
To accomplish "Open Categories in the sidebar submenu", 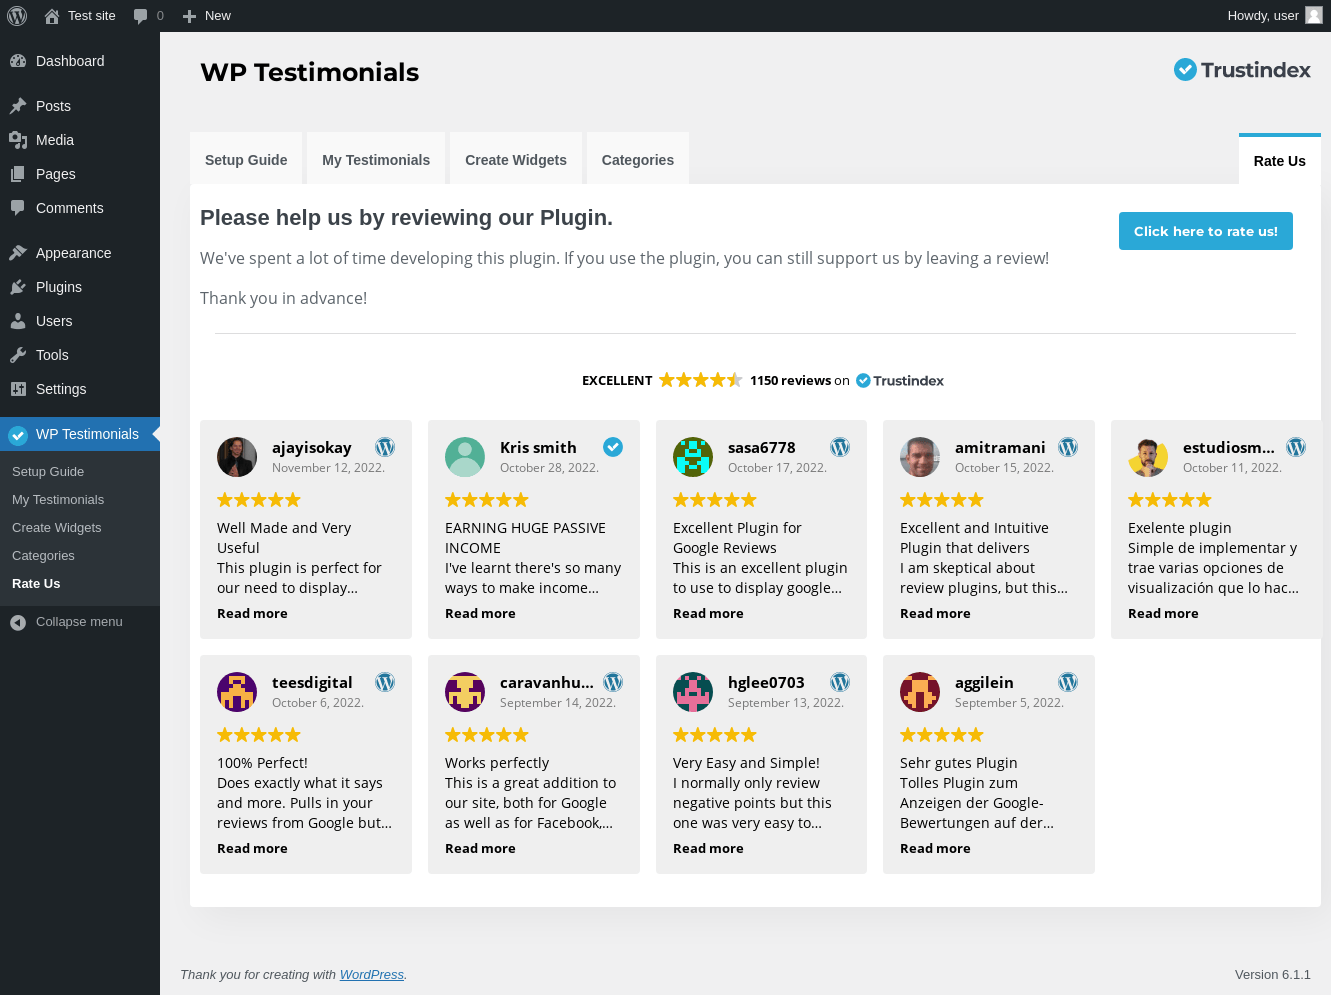I will coord(43,556).
